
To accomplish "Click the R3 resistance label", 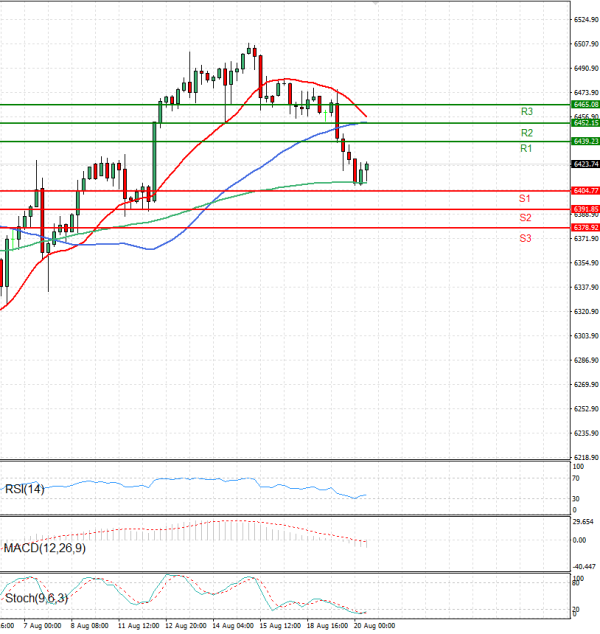I will point(526,112).
